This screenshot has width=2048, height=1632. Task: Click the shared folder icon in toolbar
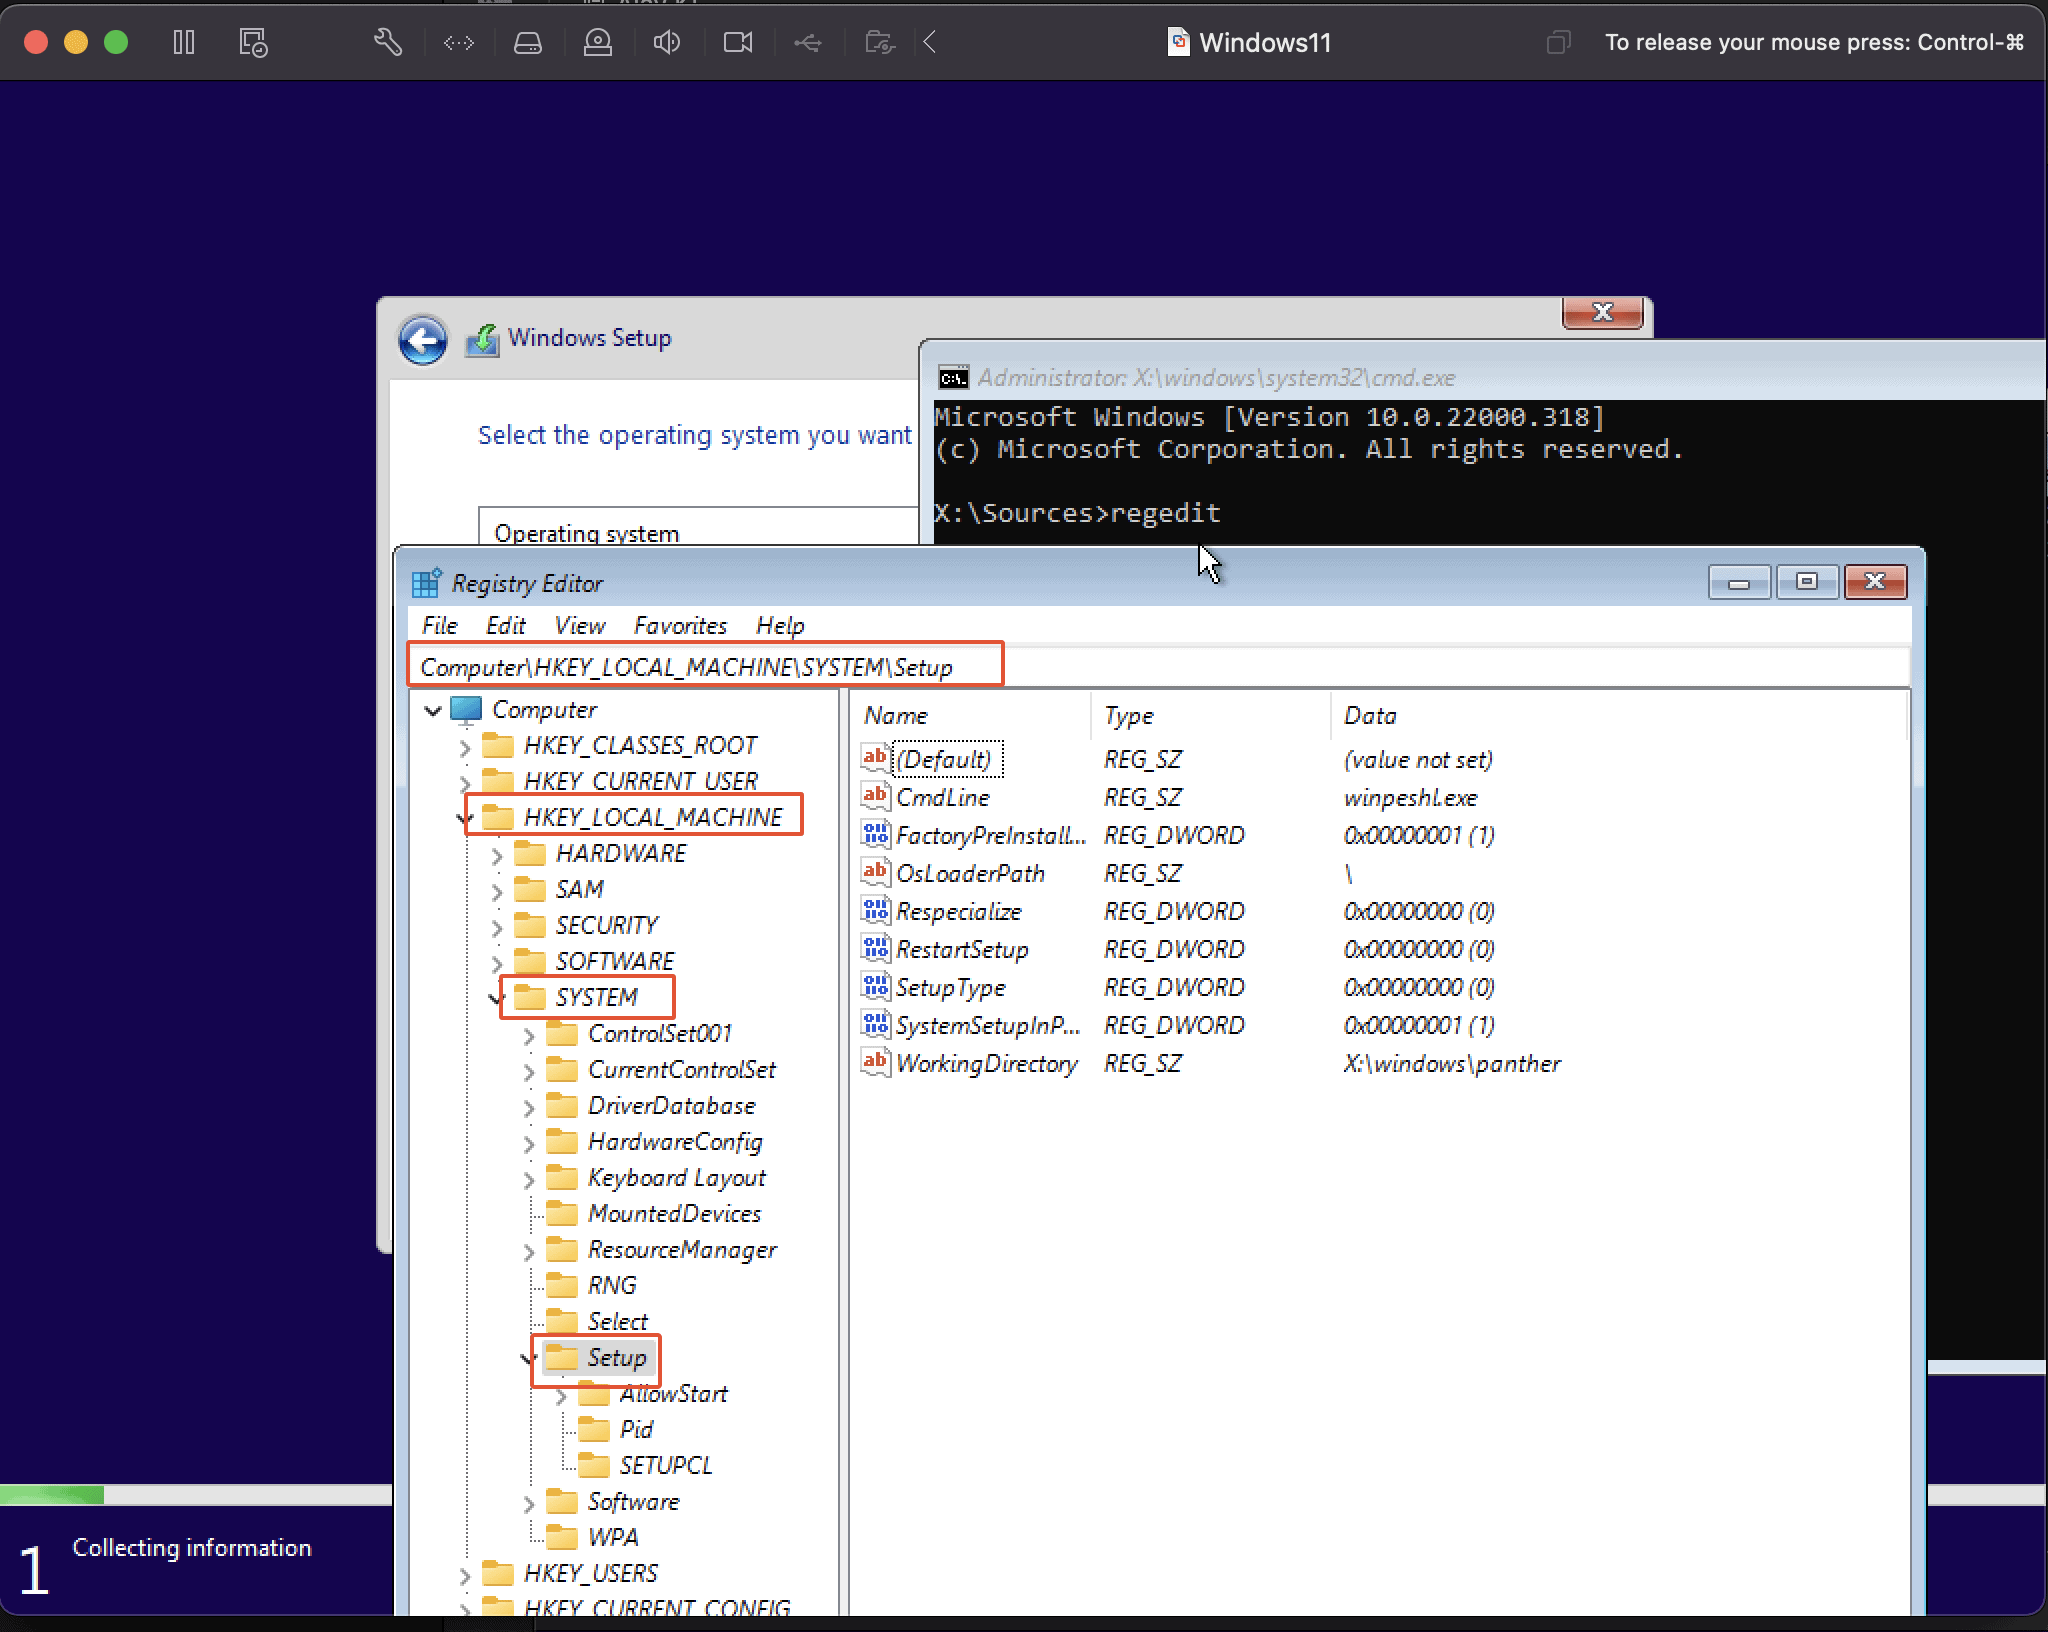point(880,42)
